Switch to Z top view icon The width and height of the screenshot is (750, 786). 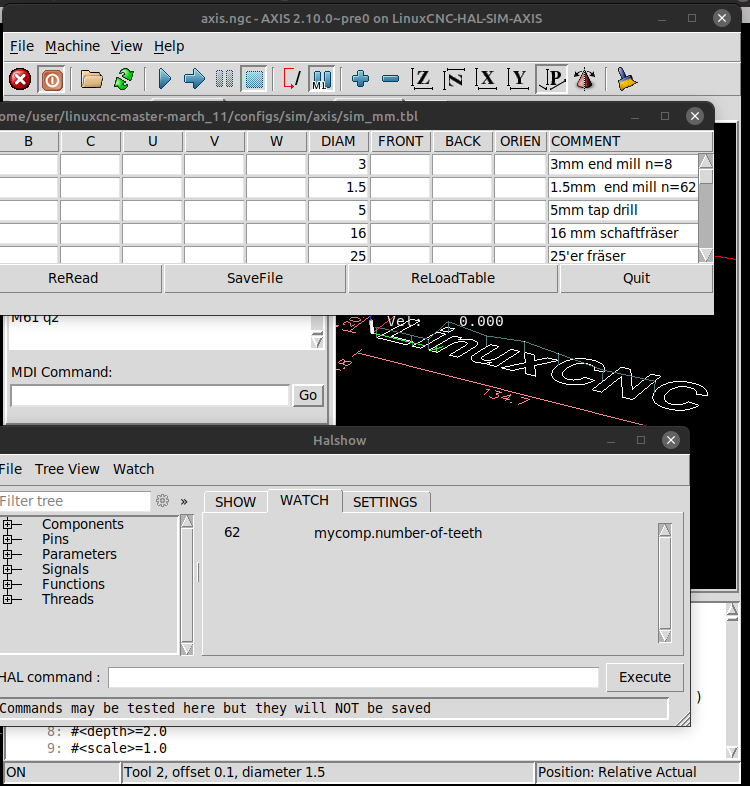422,79
